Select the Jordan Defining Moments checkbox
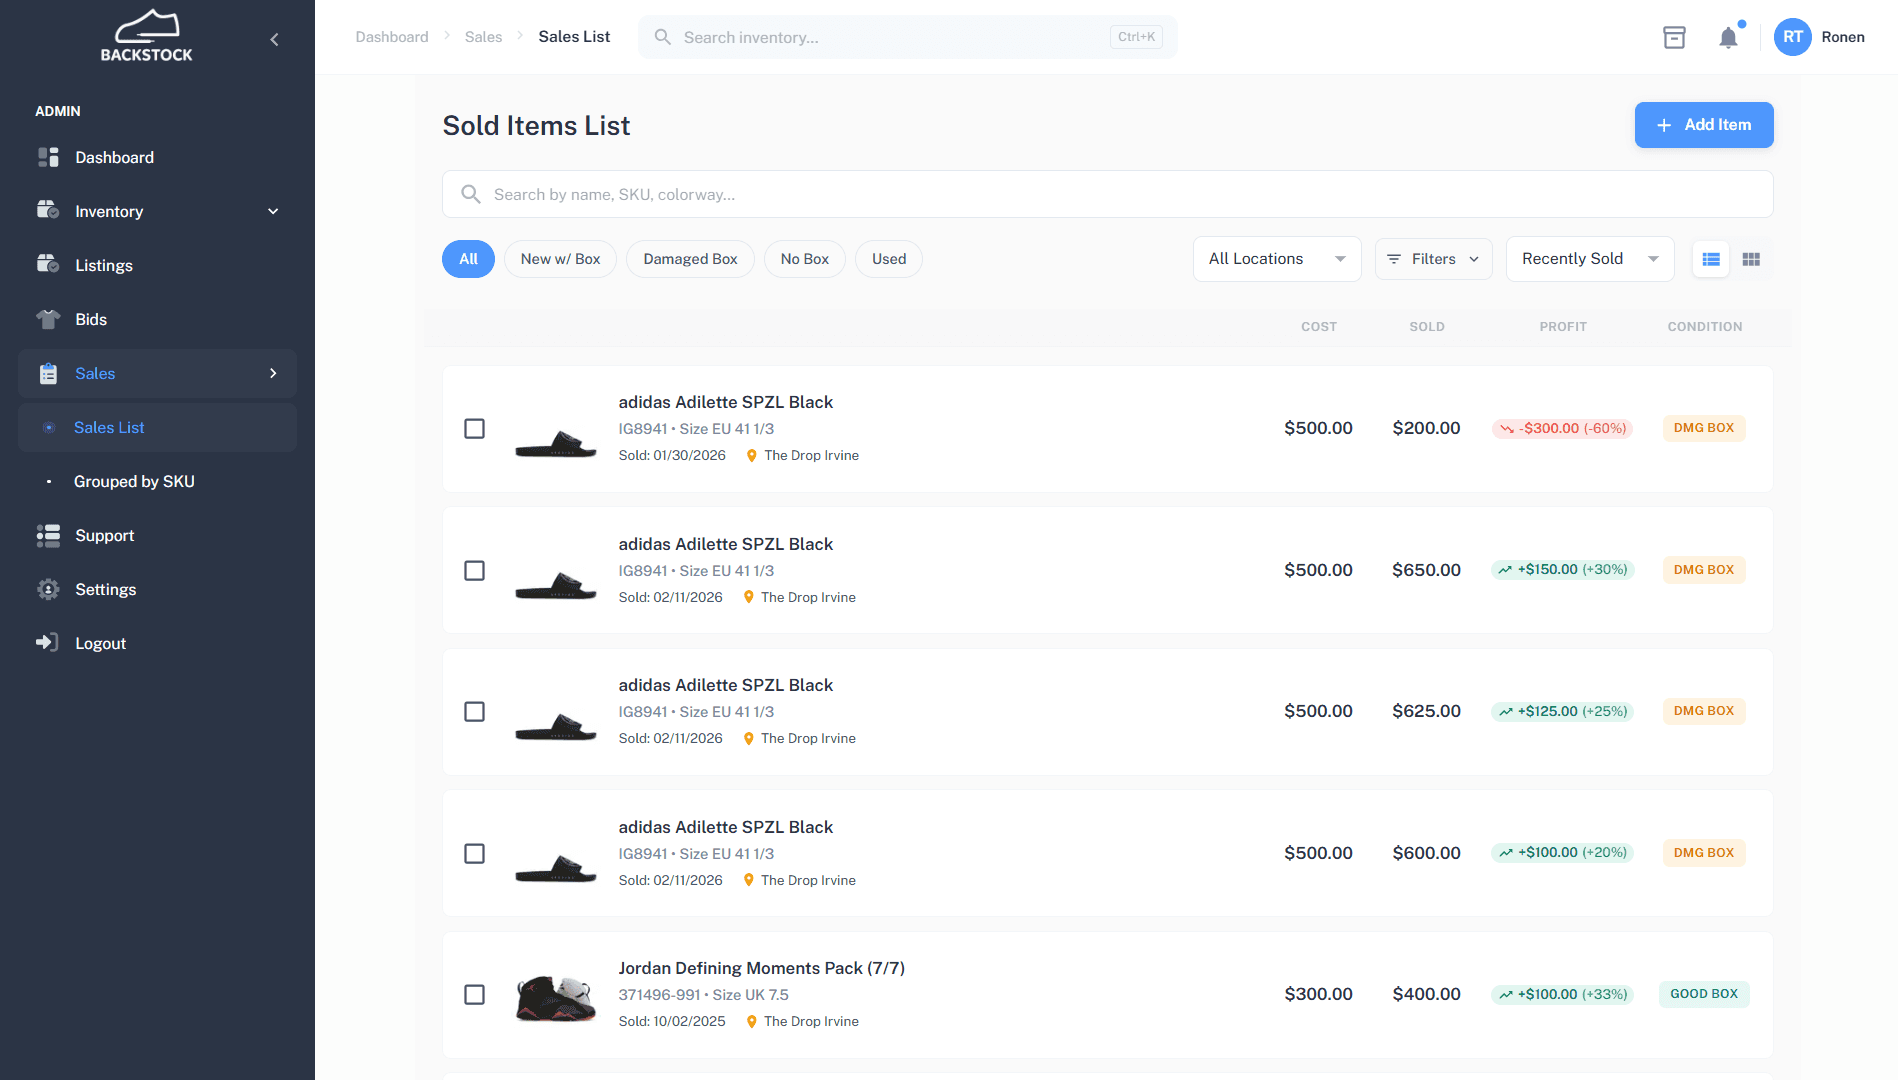The height and width of the screenshot is (1080, 1898). 474,995
